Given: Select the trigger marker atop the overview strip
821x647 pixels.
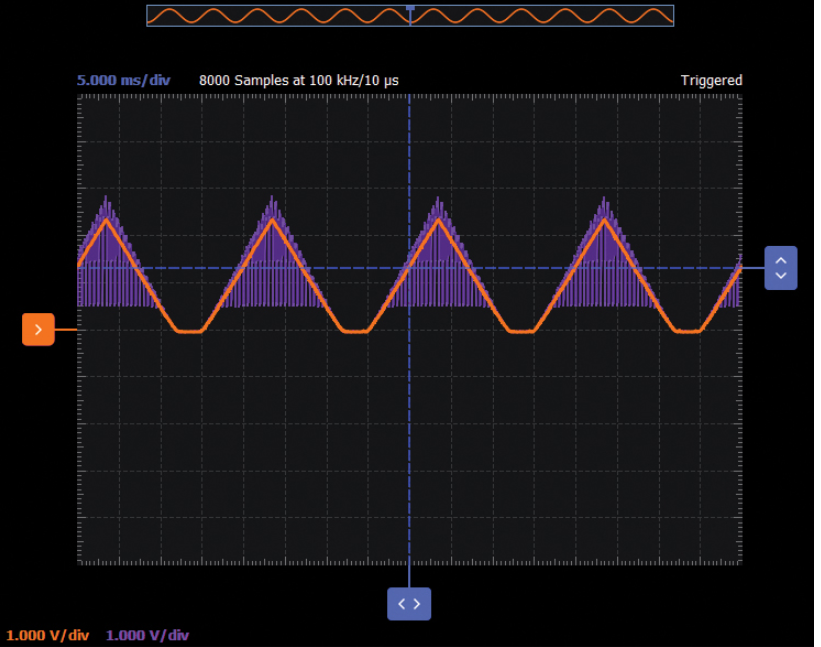Looking at the screenshot, I should pyautogui.click(x=410, y=8).
